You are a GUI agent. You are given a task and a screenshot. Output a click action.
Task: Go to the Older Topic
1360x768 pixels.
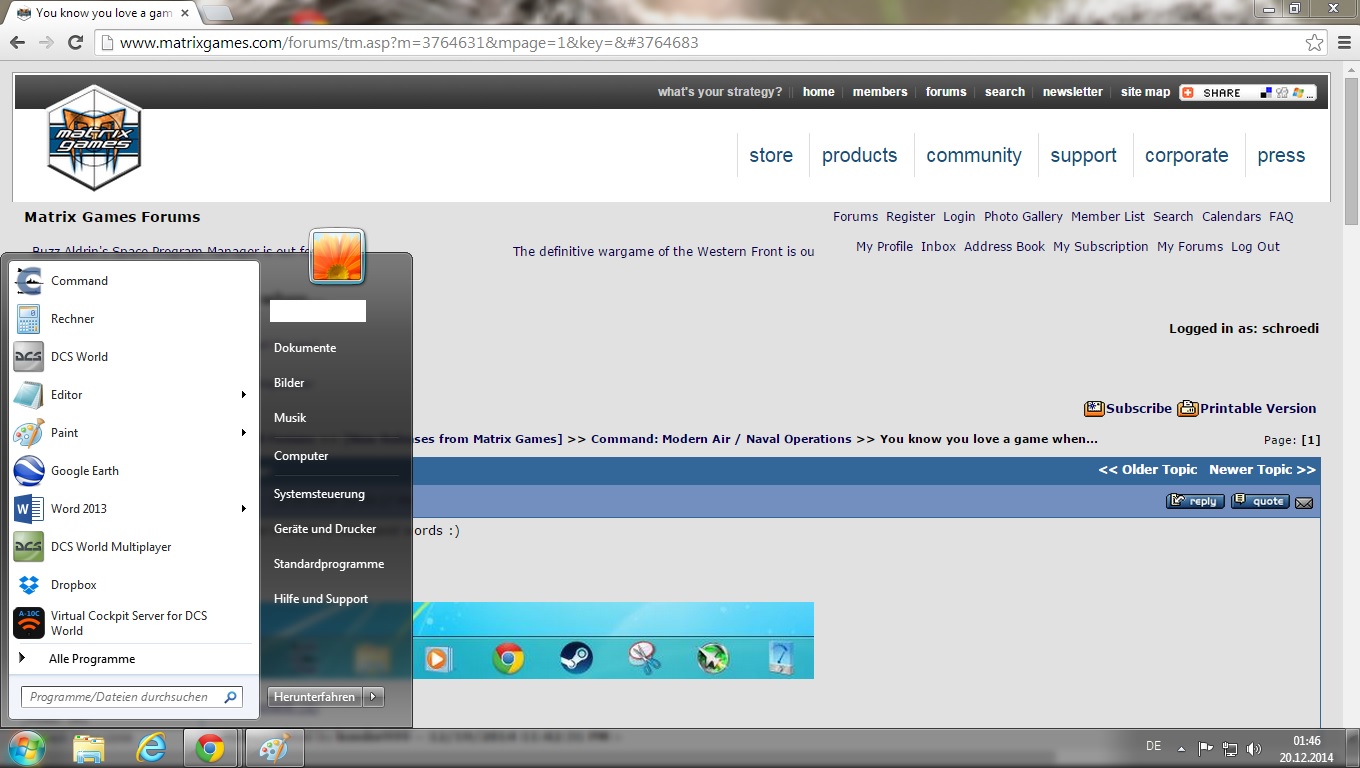click(x=1147, y=469)
